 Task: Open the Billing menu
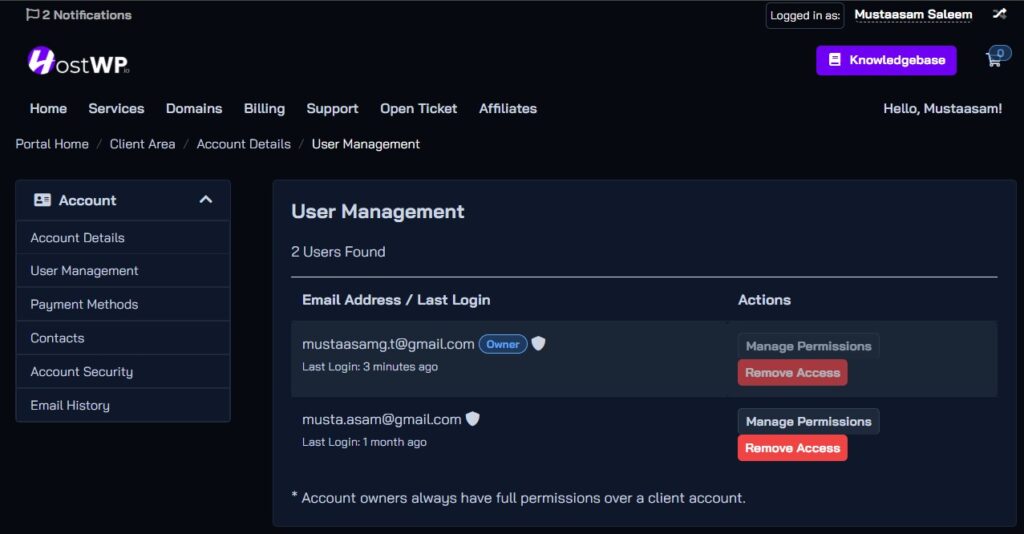264,108
